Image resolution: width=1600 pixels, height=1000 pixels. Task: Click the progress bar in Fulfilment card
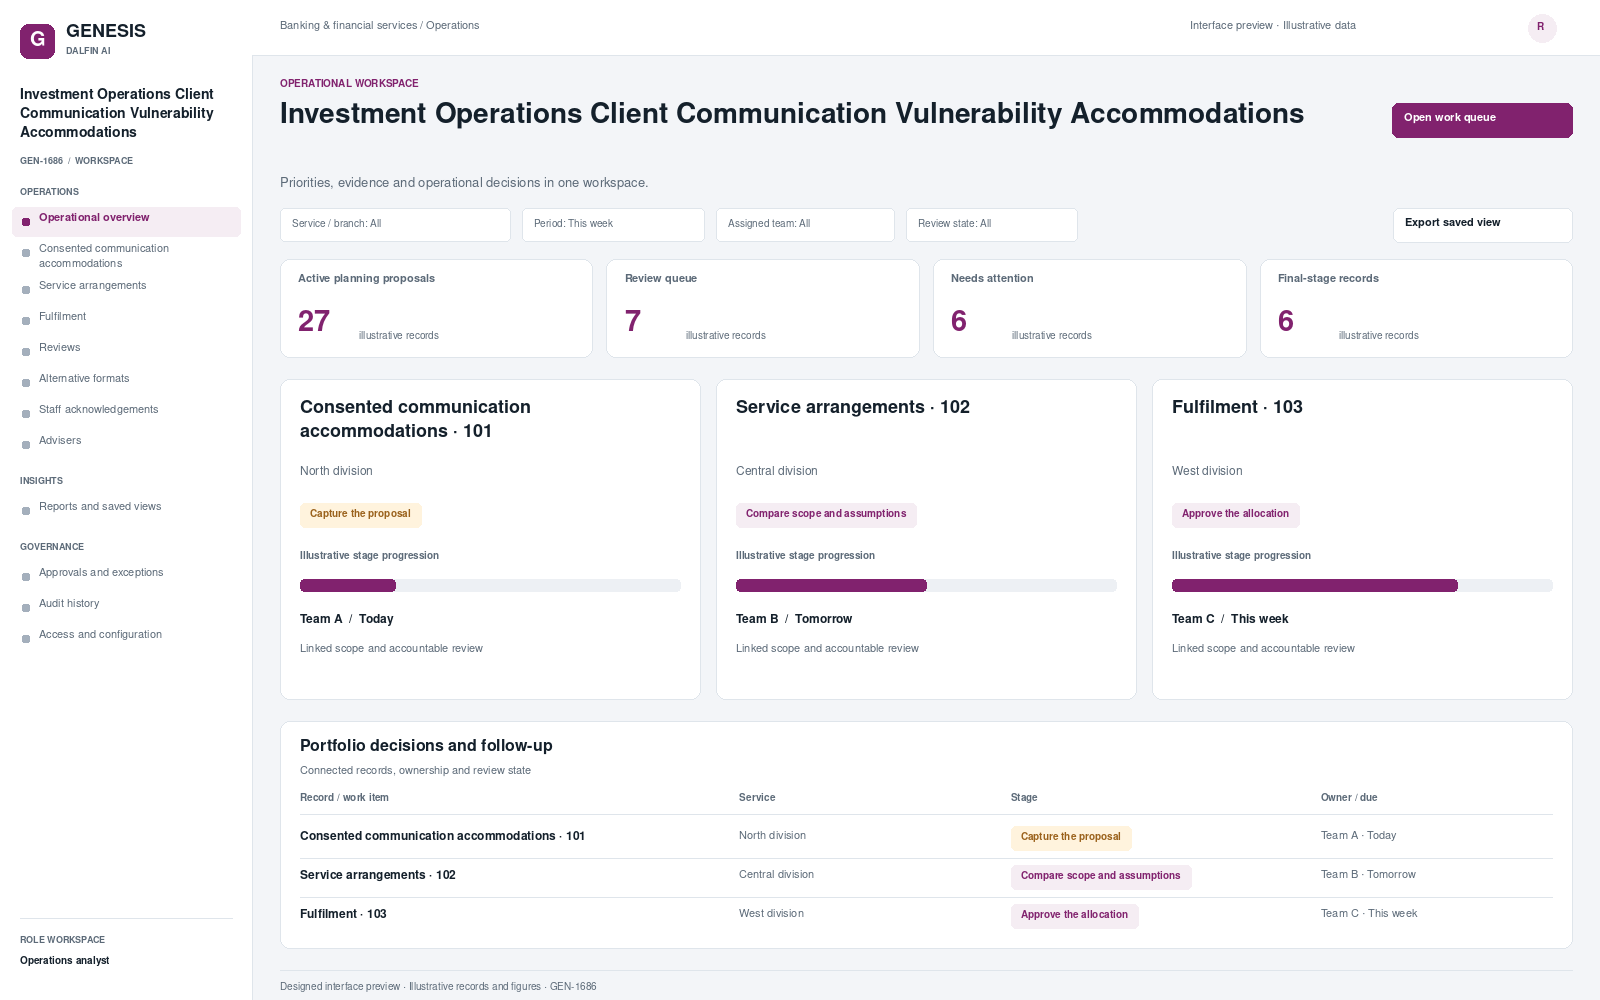(x=1362, y=586)
